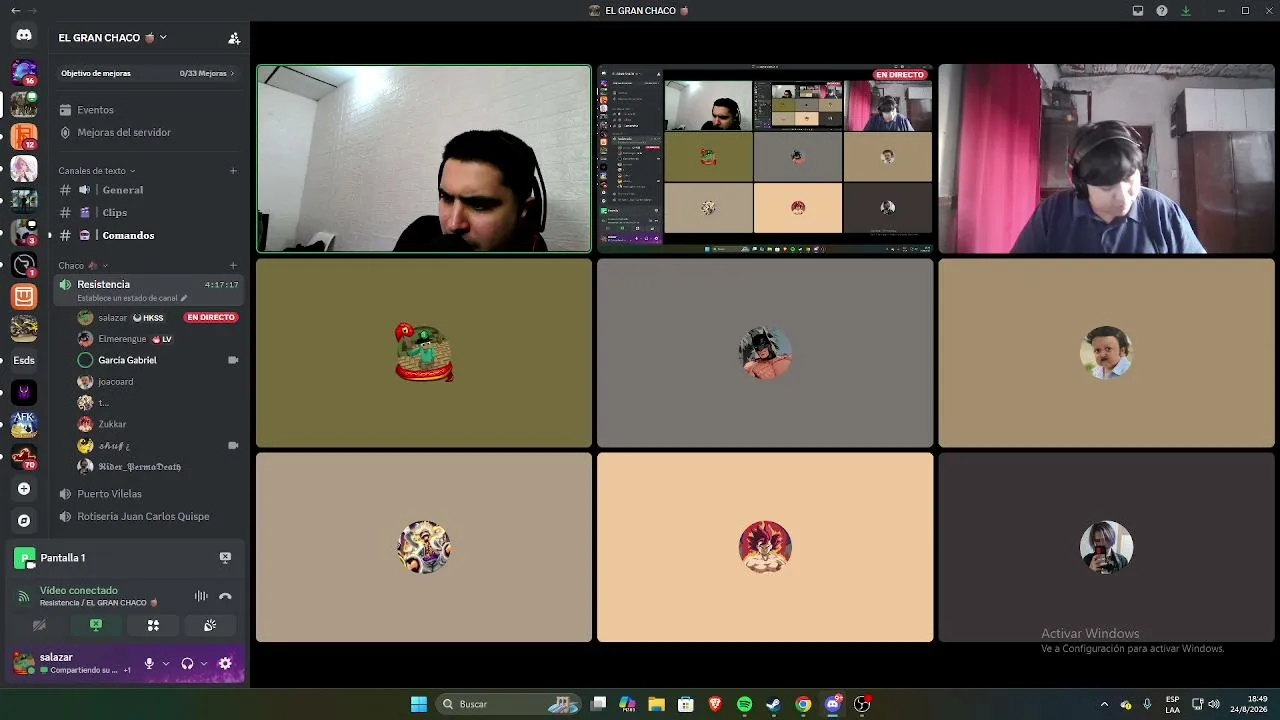Image resolution: width=1280 pixels, height=720 pixels.
Task: Focus the left webcam video tile
Action: point(424,159)
